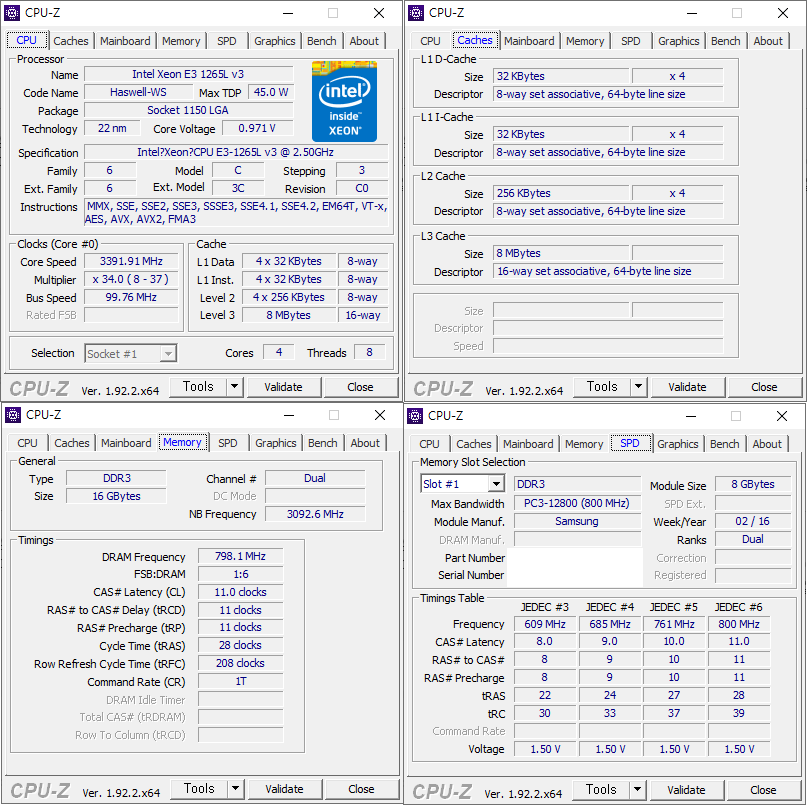This screenshot has height=809, width=811.
Task: Open the Graphics tab in the SPD window
Action: click(x=678, y=444)
